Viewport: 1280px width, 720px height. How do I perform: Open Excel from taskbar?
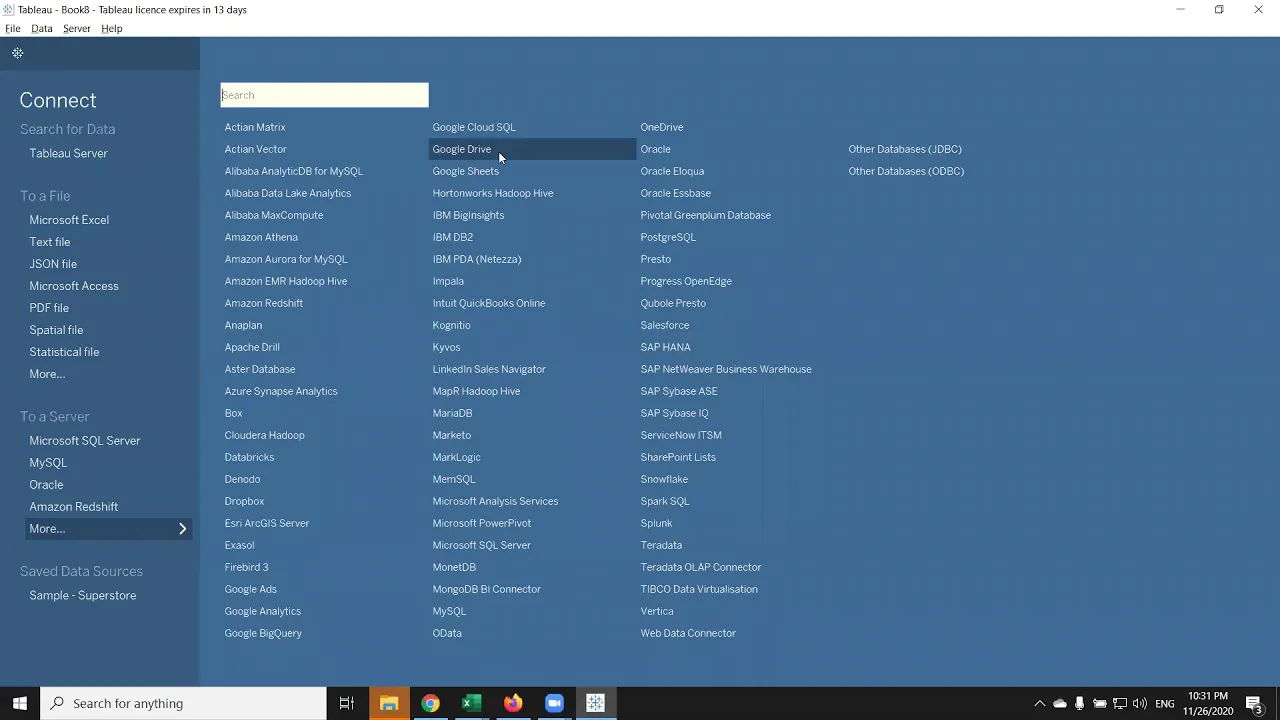471,703
